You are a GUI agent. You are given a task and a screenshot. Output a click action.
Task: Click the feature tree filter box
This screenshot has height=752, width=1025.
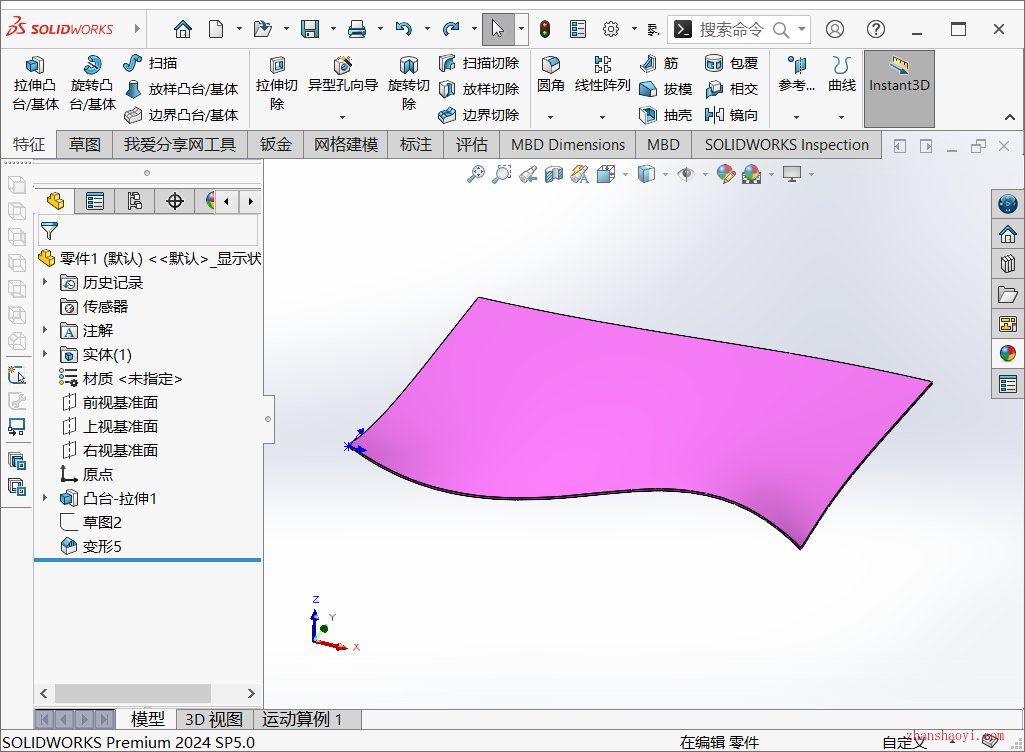pos(148,231)
